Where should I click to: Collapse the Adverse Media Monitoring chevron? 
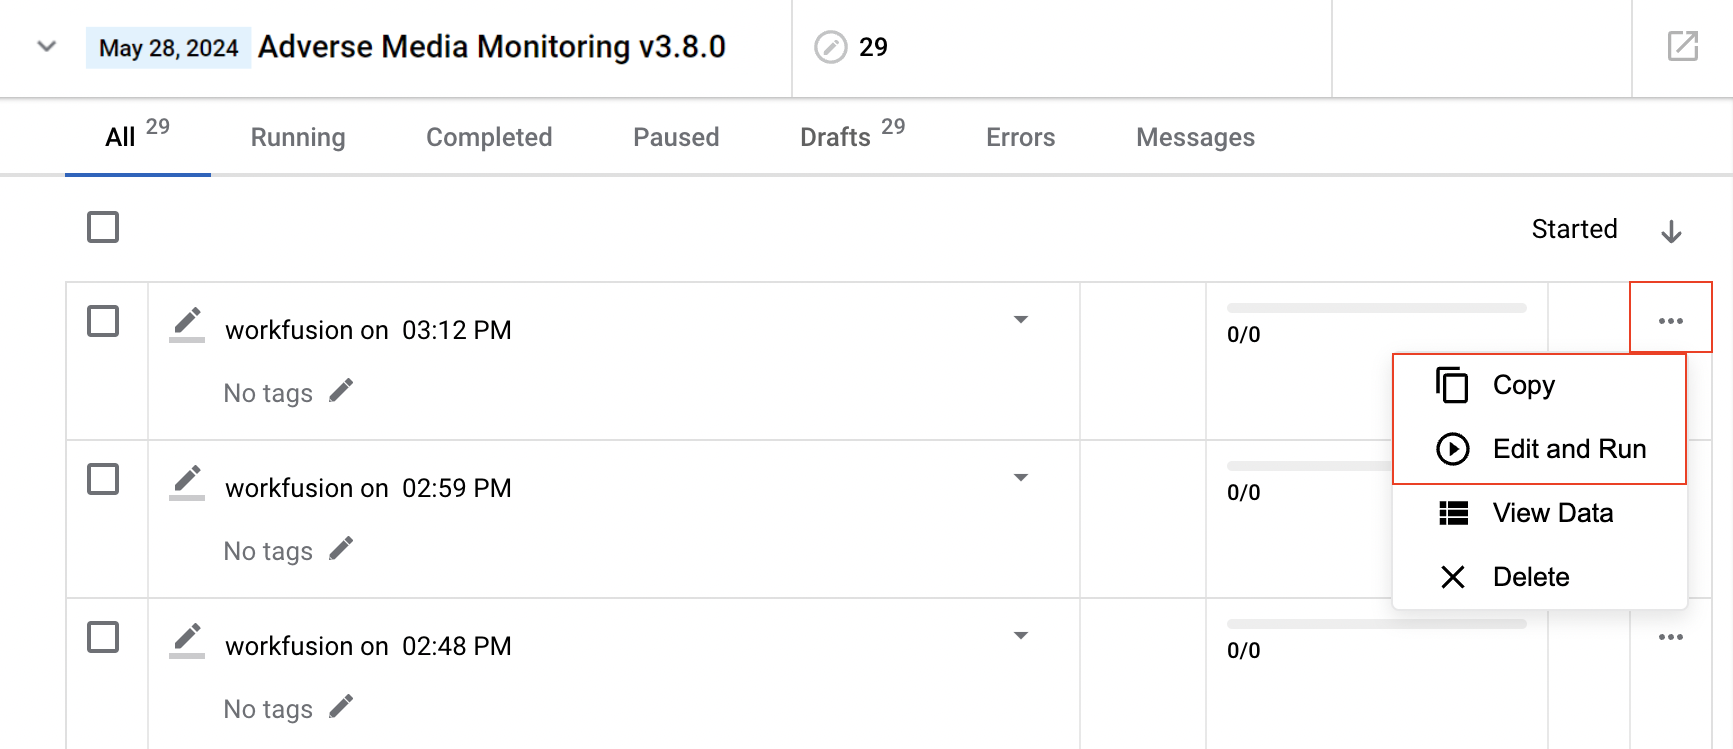point(46,47)
